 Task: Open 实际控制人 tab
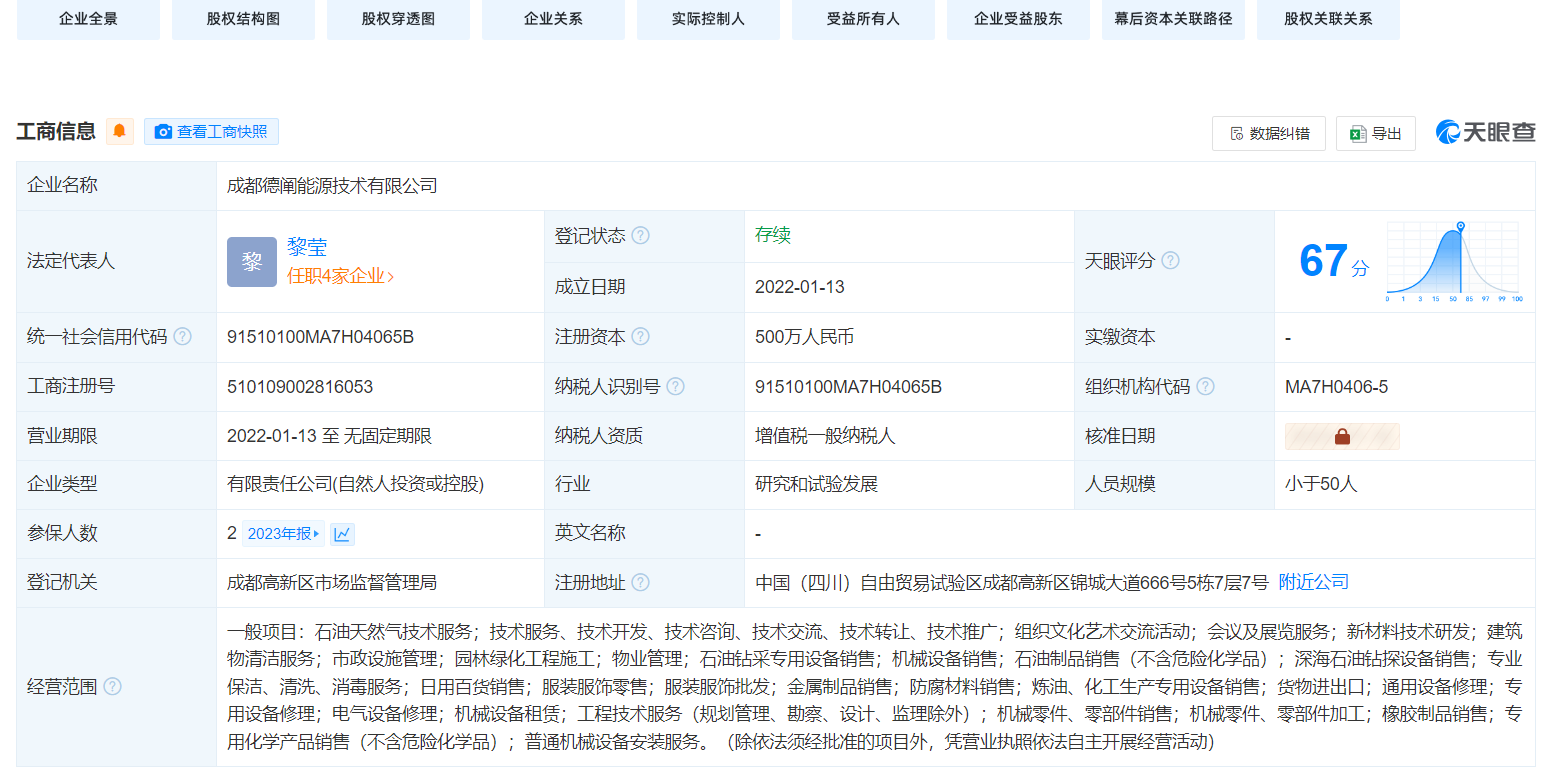(x=708, y=19)
